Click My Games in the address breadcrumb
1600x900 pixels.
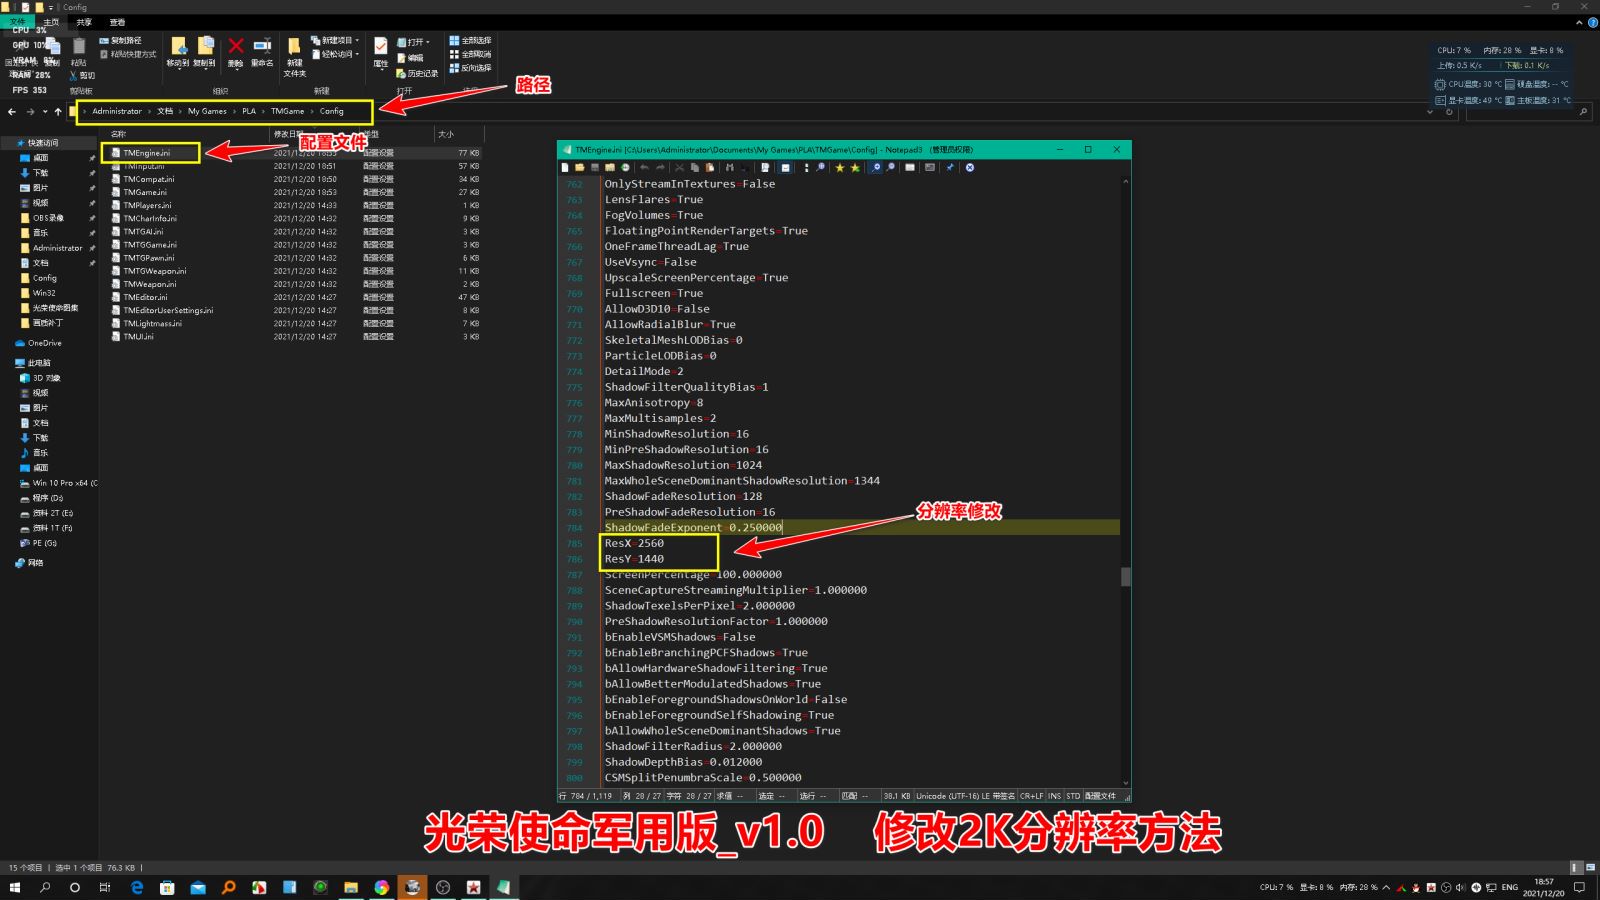tap(207, 111)
